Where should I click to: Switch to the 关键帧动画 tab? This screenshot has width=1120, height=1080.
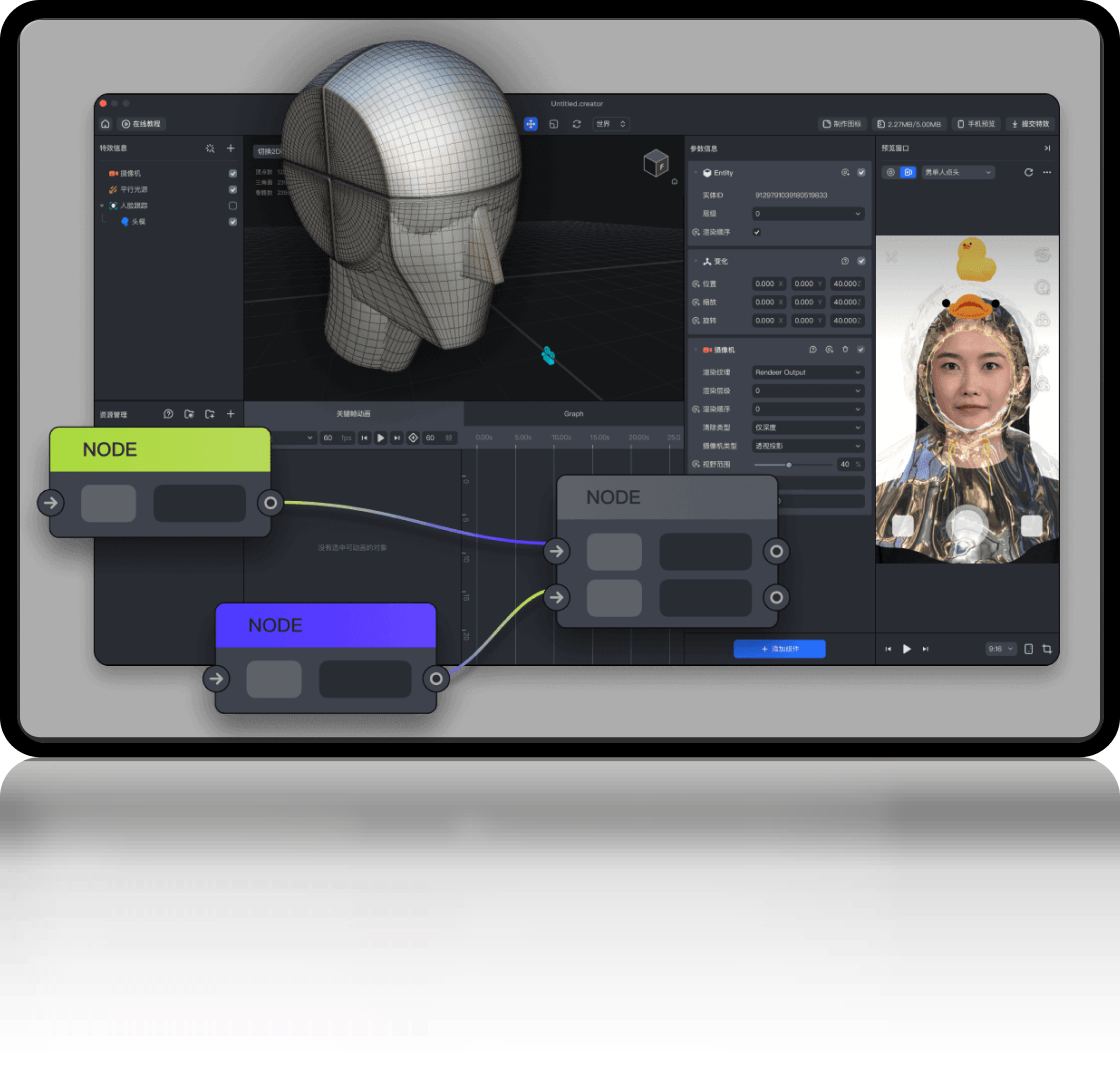pyautogui.click(x=353, y=413)
